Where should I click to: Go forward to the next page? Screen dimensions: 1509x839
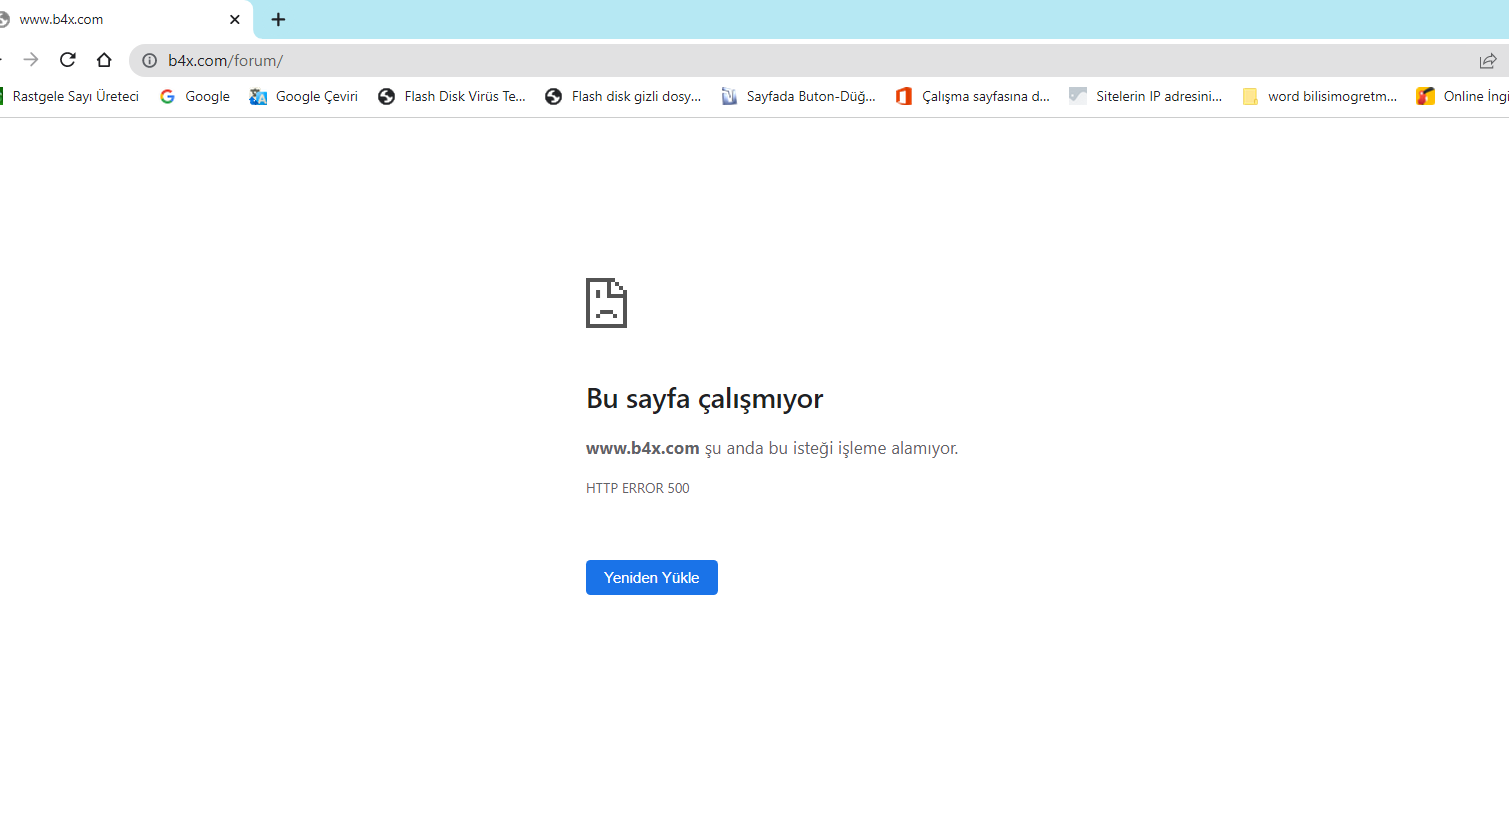(x=31, y=60)
